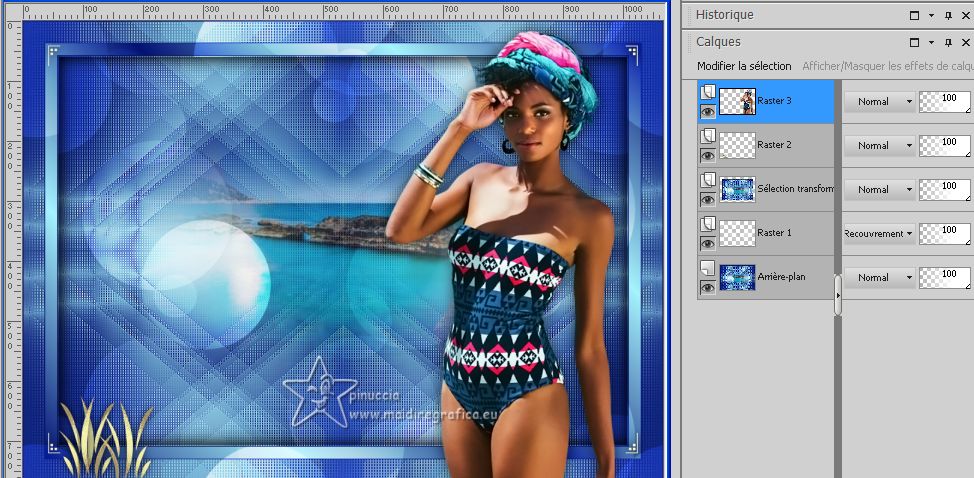Maximize the Historique panel
This screenshot has height=478, width=974.
914,16
